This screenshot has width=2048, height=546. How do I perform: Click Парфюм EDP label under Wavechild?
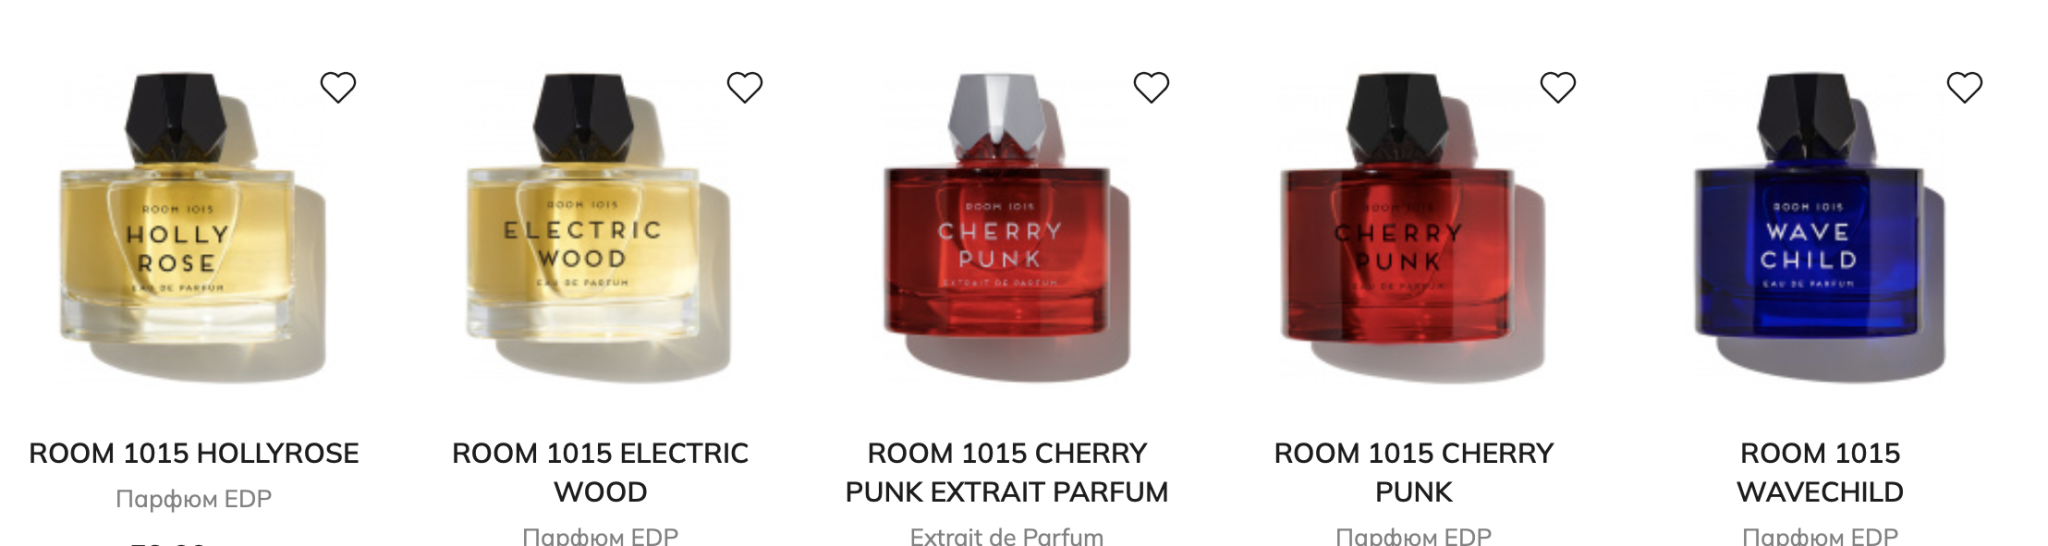click(x=1820, y=536)
